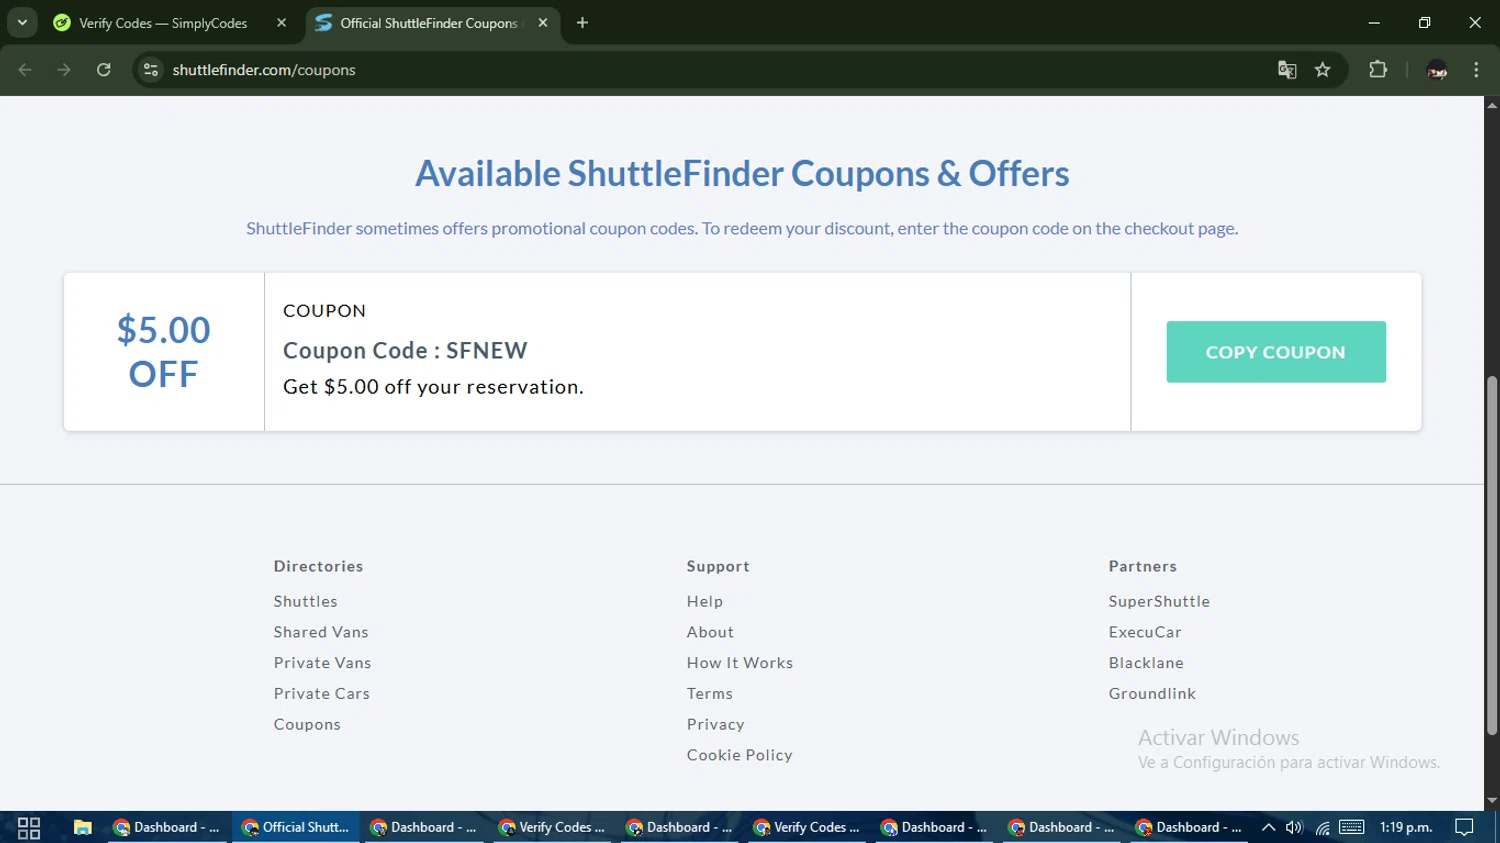Image resolution: width=1500 pixels, height=843 pixels.
Task: Click the Support footer heading
Action: pyautogui.click(x=718, y=566)
